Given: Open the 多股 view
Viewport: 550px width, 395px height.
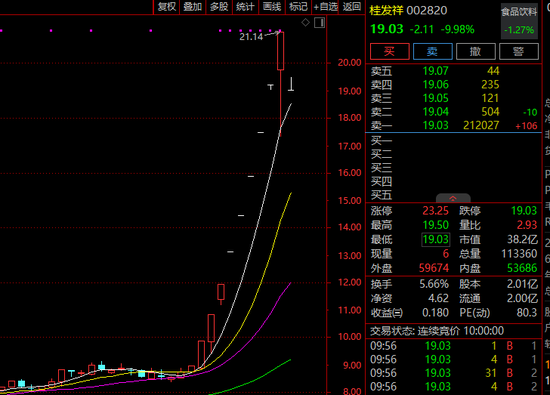Looking at the screenshot, I should 219,7.
